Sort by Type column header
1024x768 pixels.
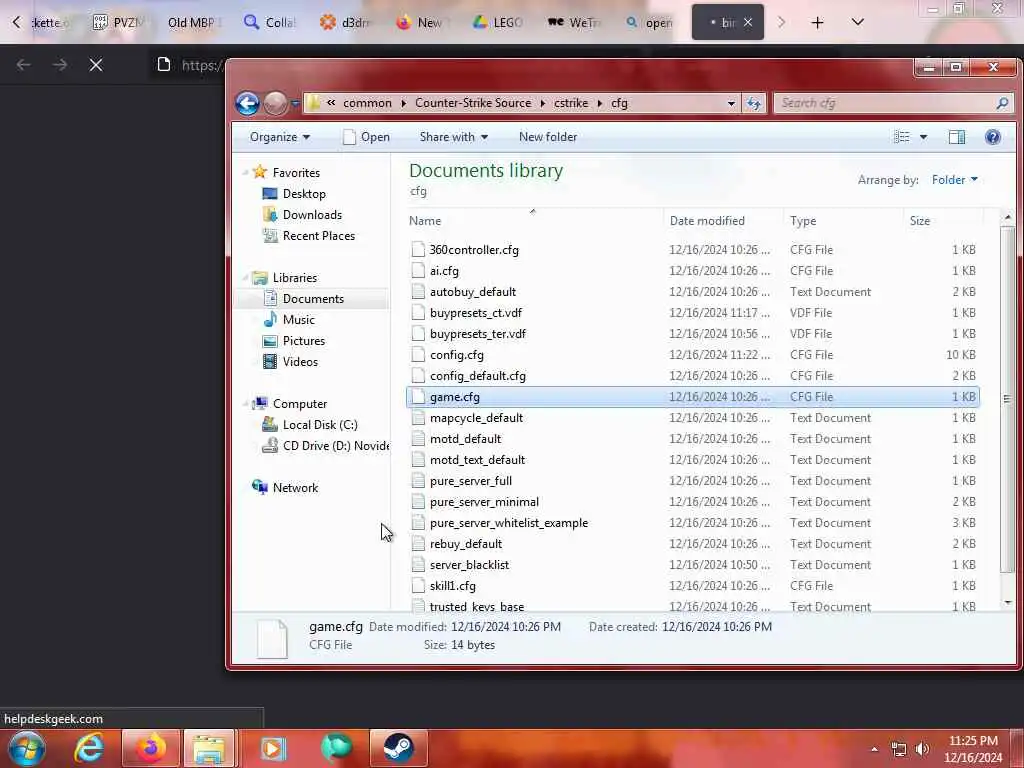(803, 221)
